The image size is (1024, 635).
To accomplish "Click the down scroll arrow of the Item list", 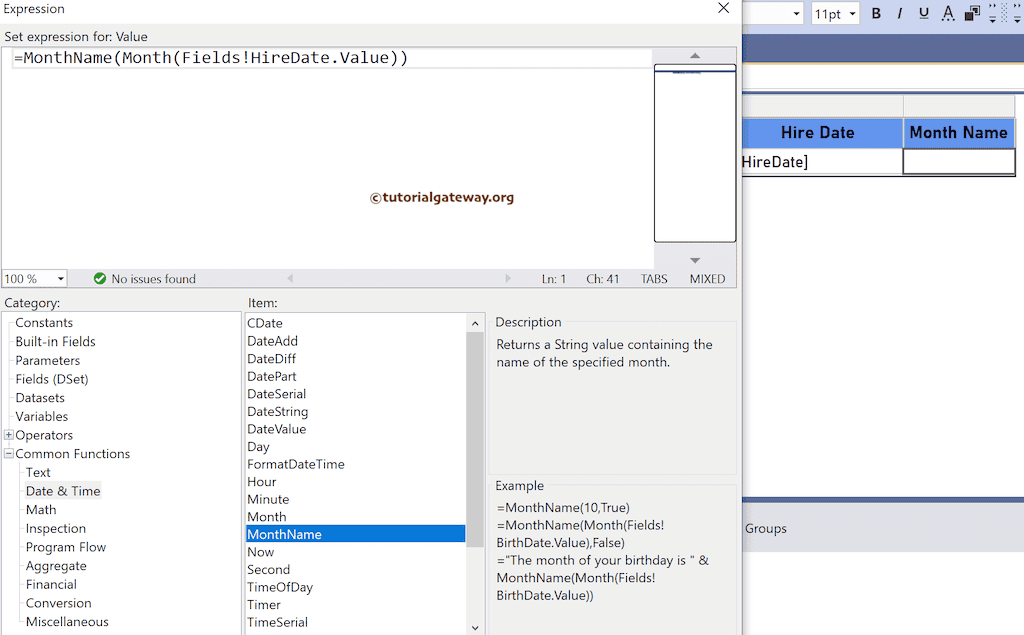I will click(x=475, y=628).
